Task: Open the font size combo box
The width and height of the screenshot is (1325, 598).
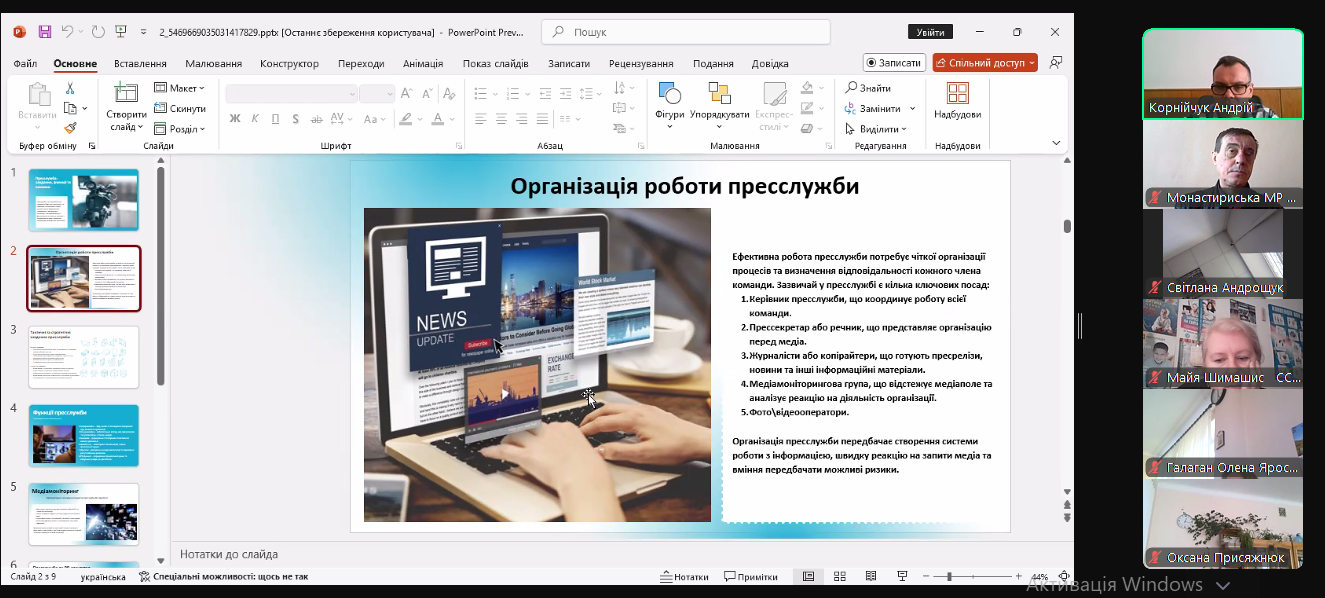Action: [x=378, y=93]
